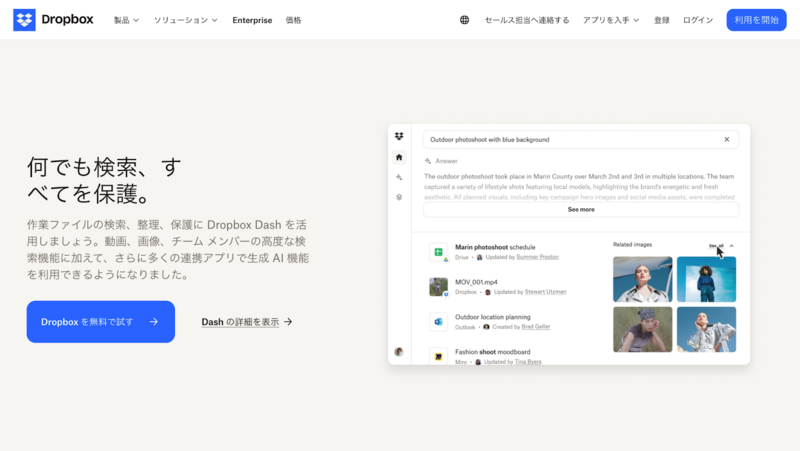Click the MOV_001.mp4 file name
This screenshot has height=451, width=800.
[476, 282]
